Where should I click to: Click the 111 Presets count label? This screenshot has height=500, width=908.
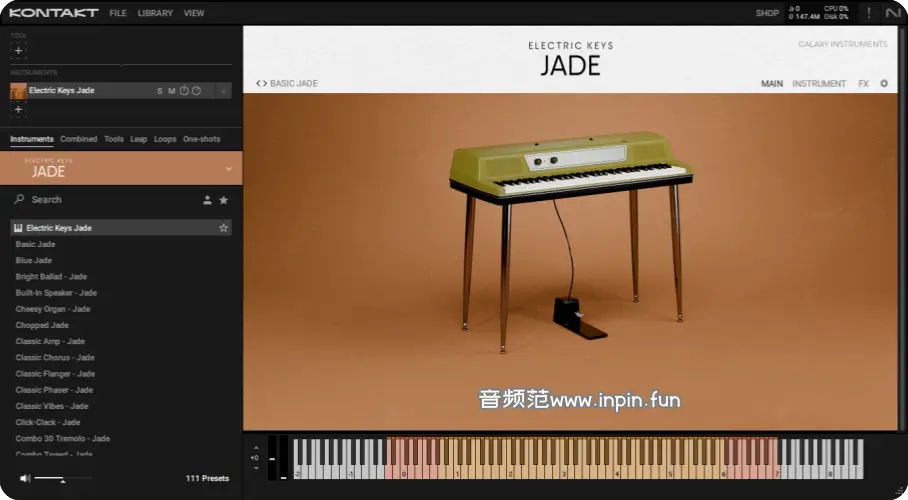pos(207,478)
